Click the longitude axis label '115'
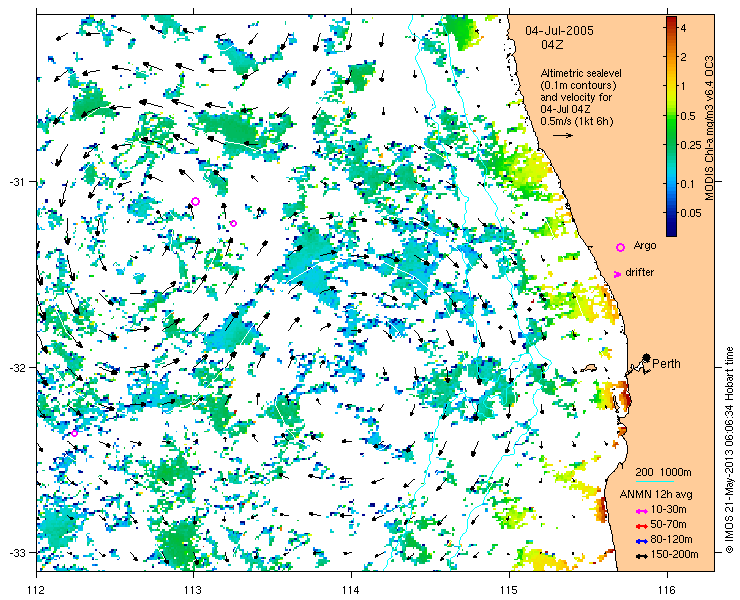The width and height of the screenshot is (740, 600). click(509, 590)
